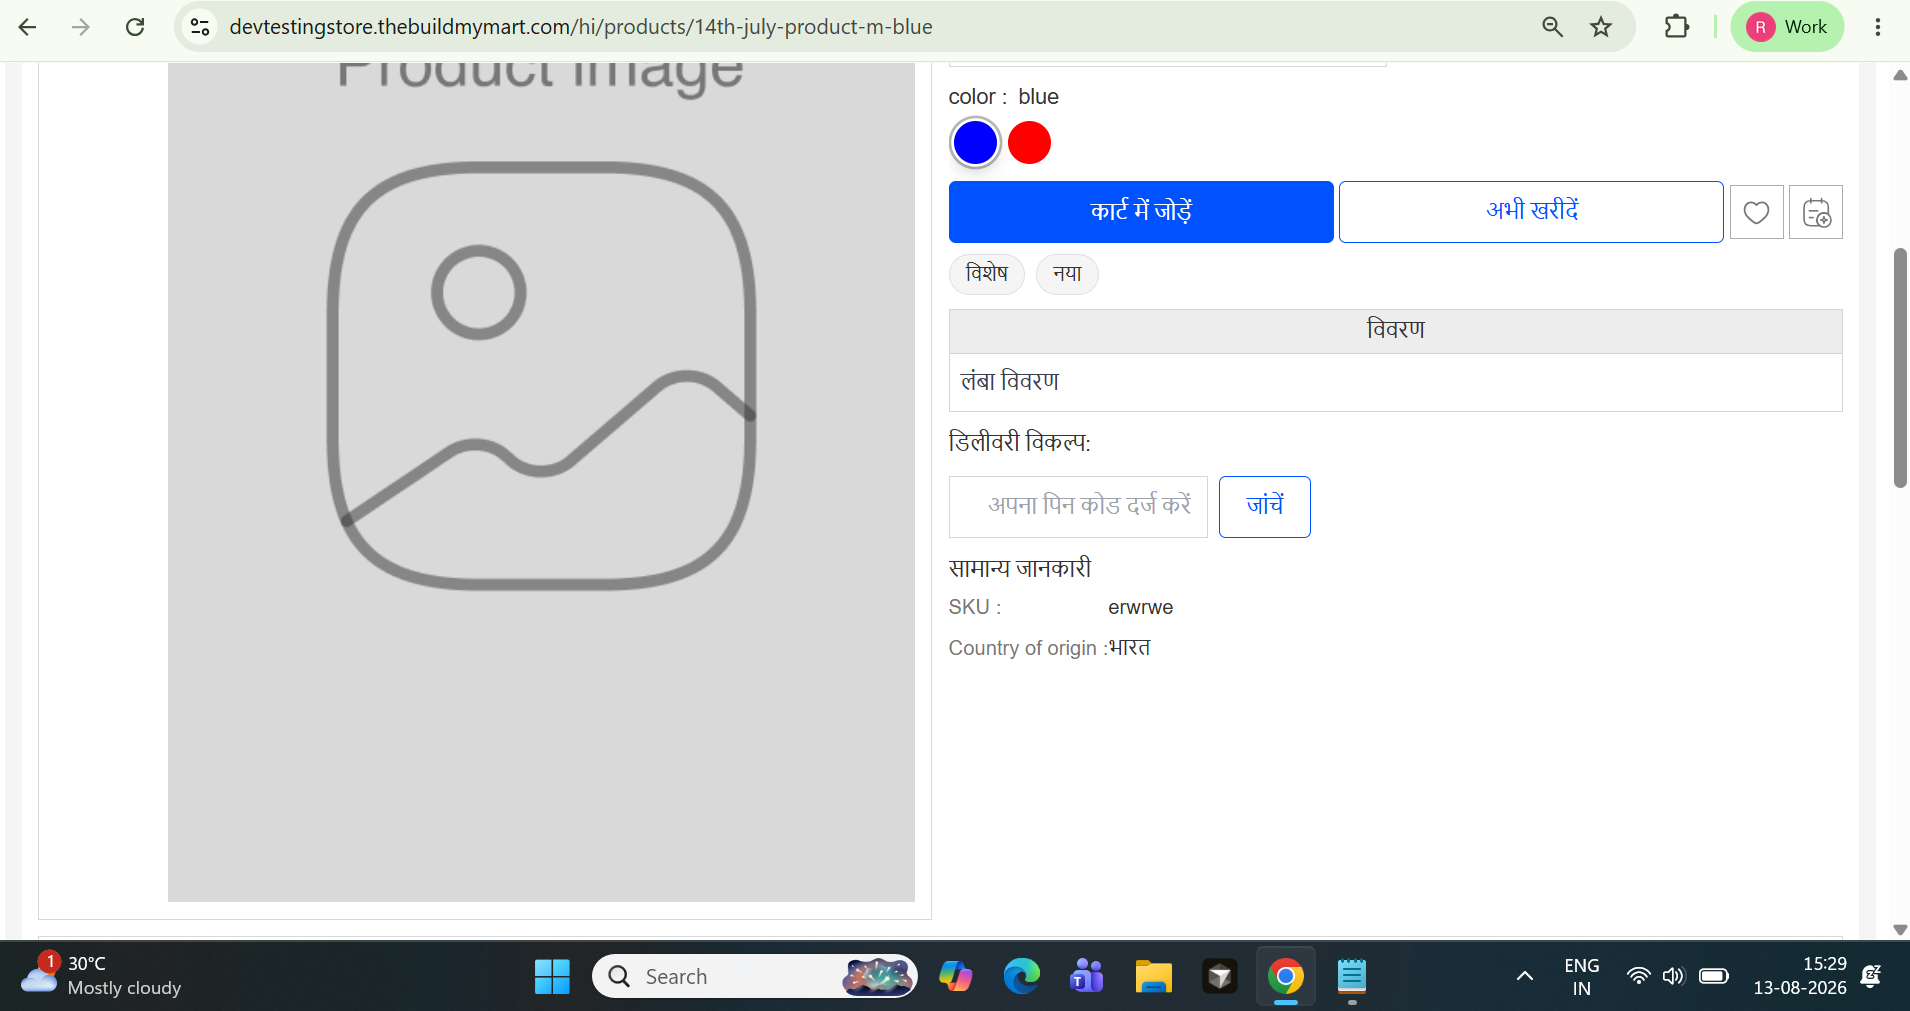
Task: Click the ENG IN language indicator
Action: [1581, 977]
